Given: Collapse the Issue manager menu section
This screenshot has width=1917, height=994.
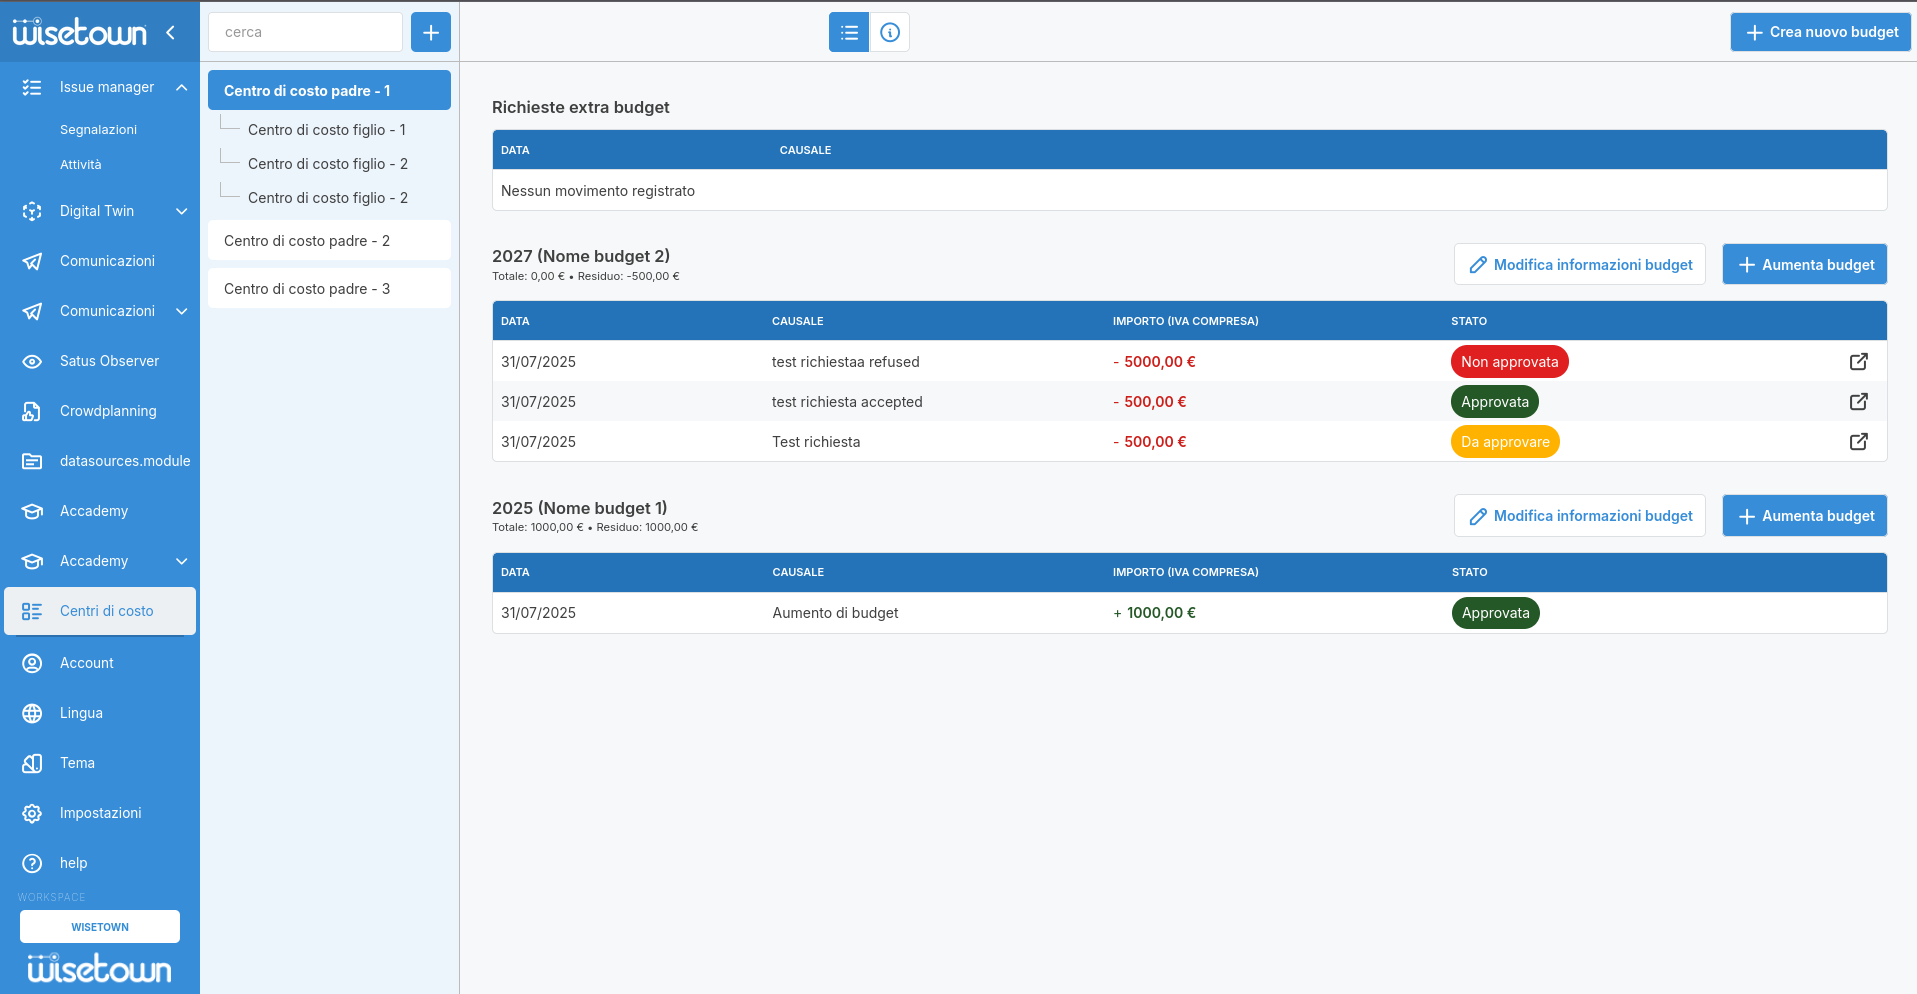Looking at the screenshot, I should click(x=181, y=87).
